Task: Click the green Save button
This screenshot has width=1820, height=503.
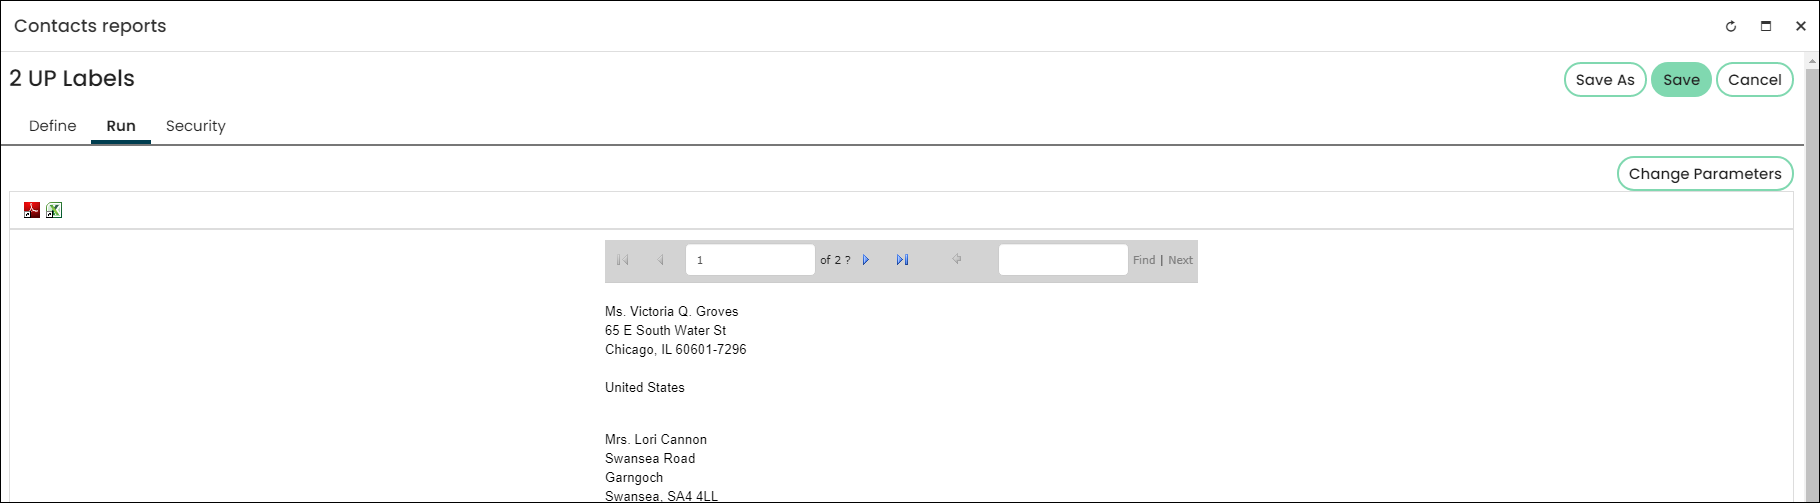Action: click(x=1682, y=80)
